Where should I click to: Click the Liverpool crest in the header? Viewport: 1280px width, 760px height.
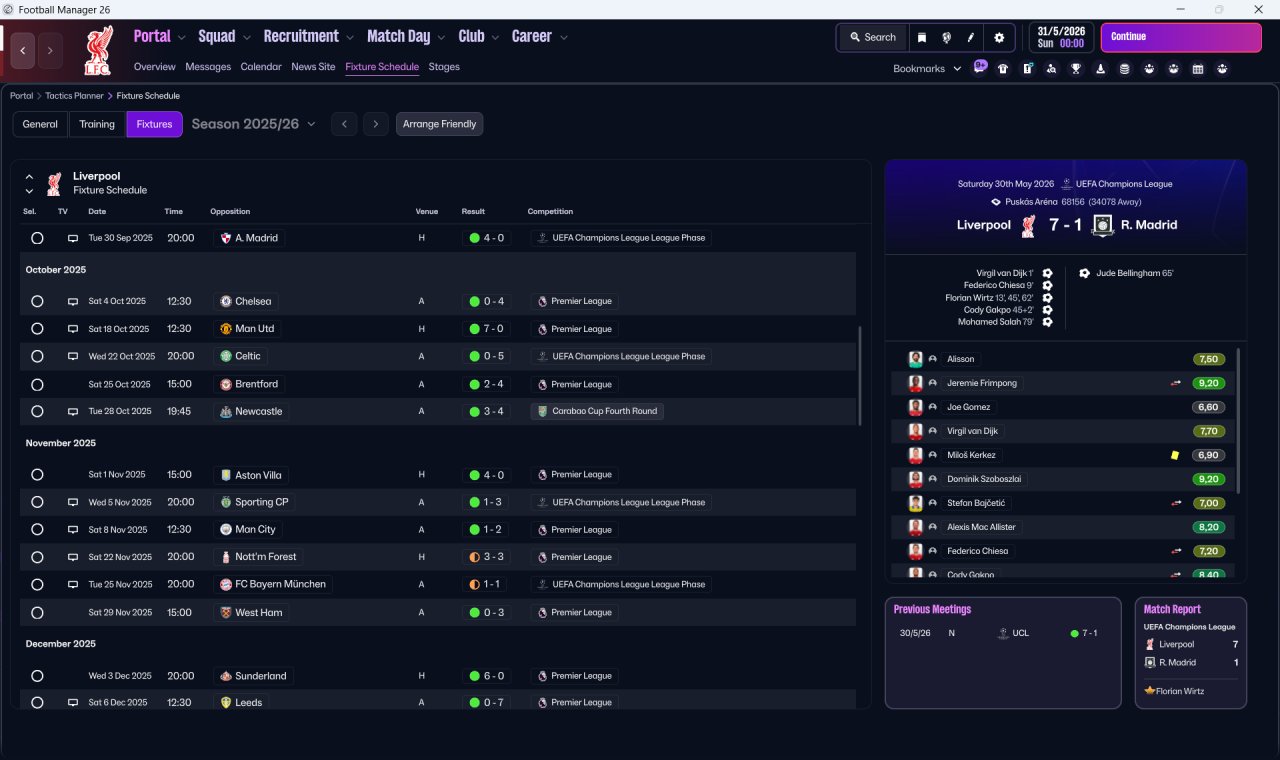(97, 51)
